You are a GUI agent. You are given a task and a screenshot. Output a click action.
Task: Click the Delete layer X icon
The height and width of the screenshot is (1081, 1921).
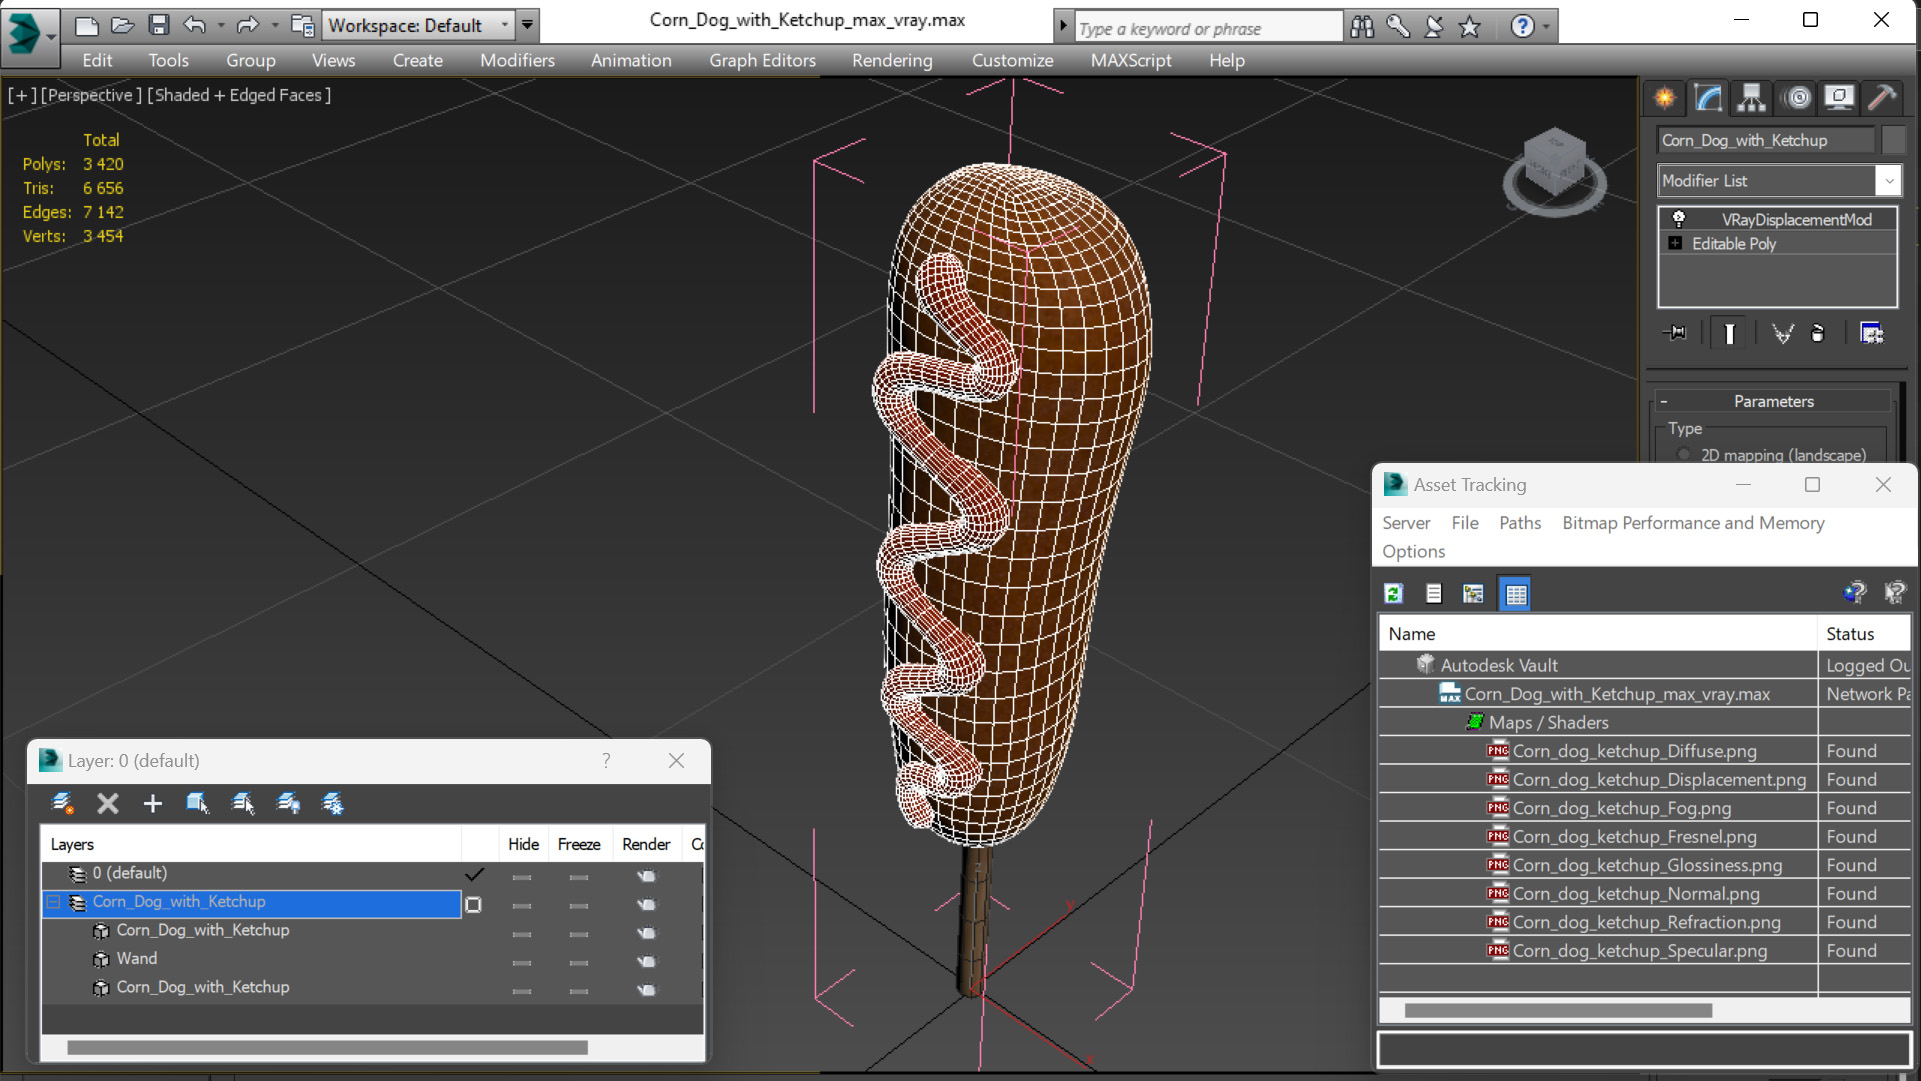[x=107, y=803]
